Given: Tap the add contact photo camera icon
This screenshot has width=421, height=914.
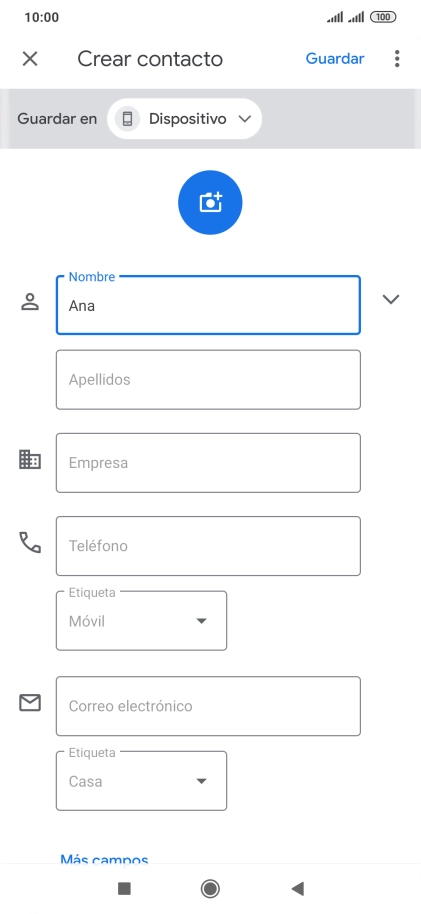Looking at the screenshot, I should [210, 202].
